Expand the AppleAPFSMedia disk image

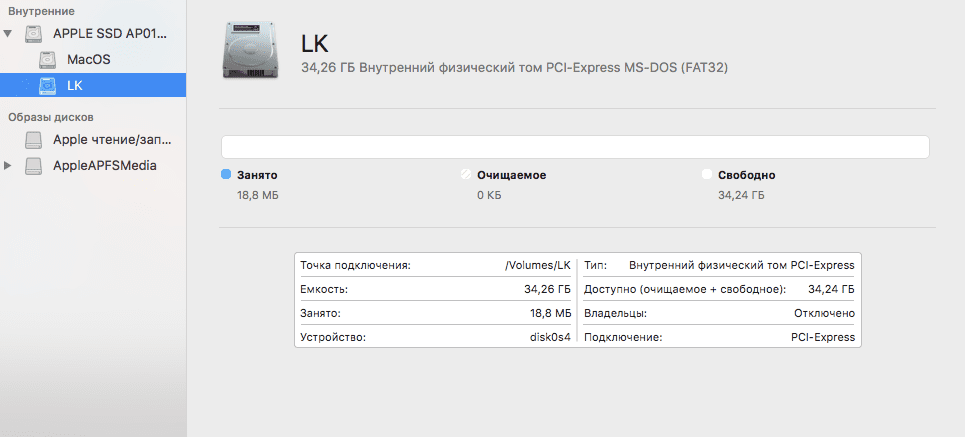(7, 166)
